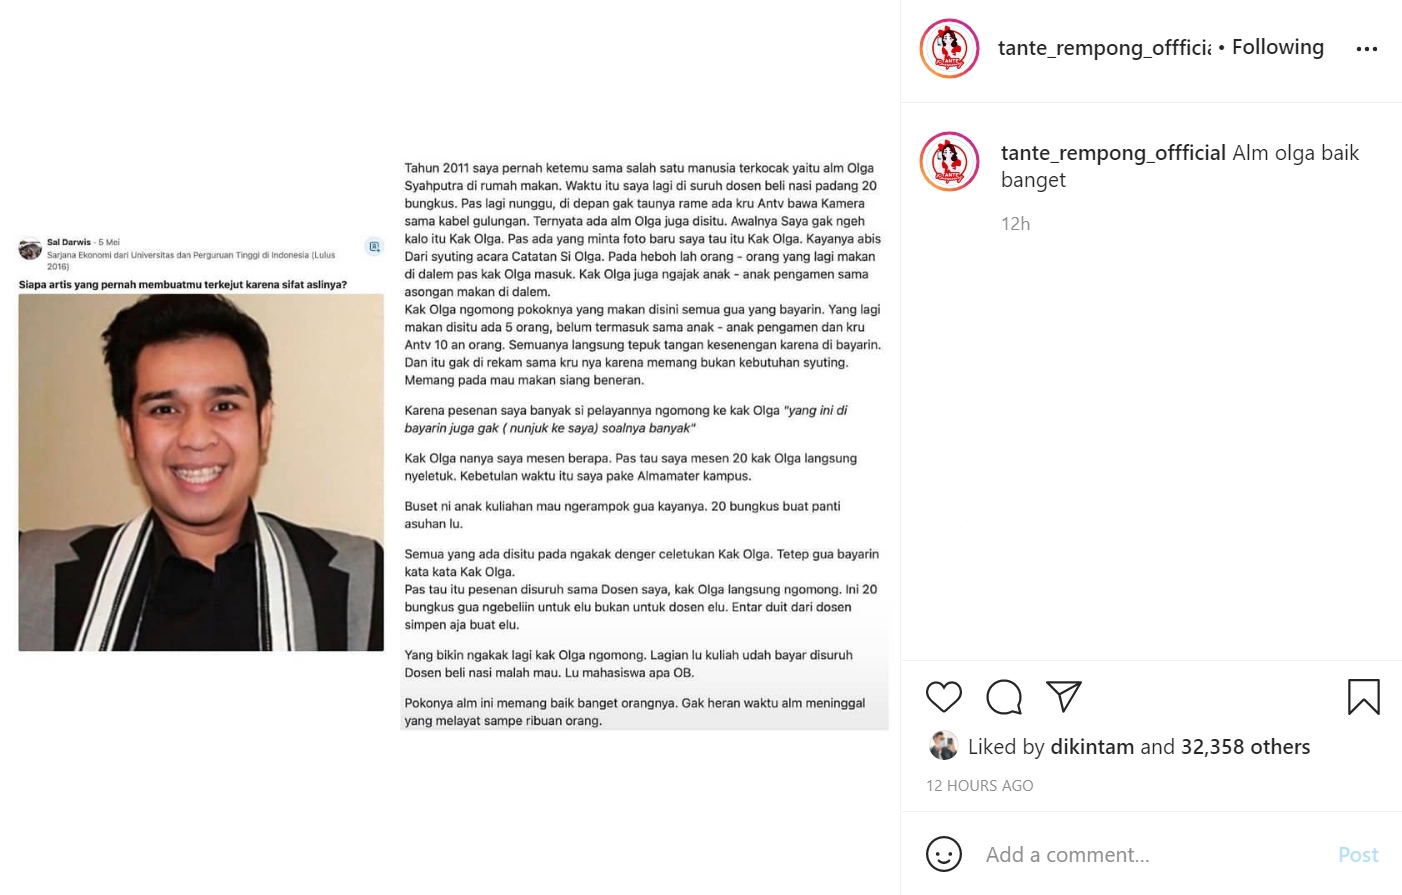1402x895 pixels.
Task: View who liked by clicking 32,358 others
Action: (x=1245, y=746)
